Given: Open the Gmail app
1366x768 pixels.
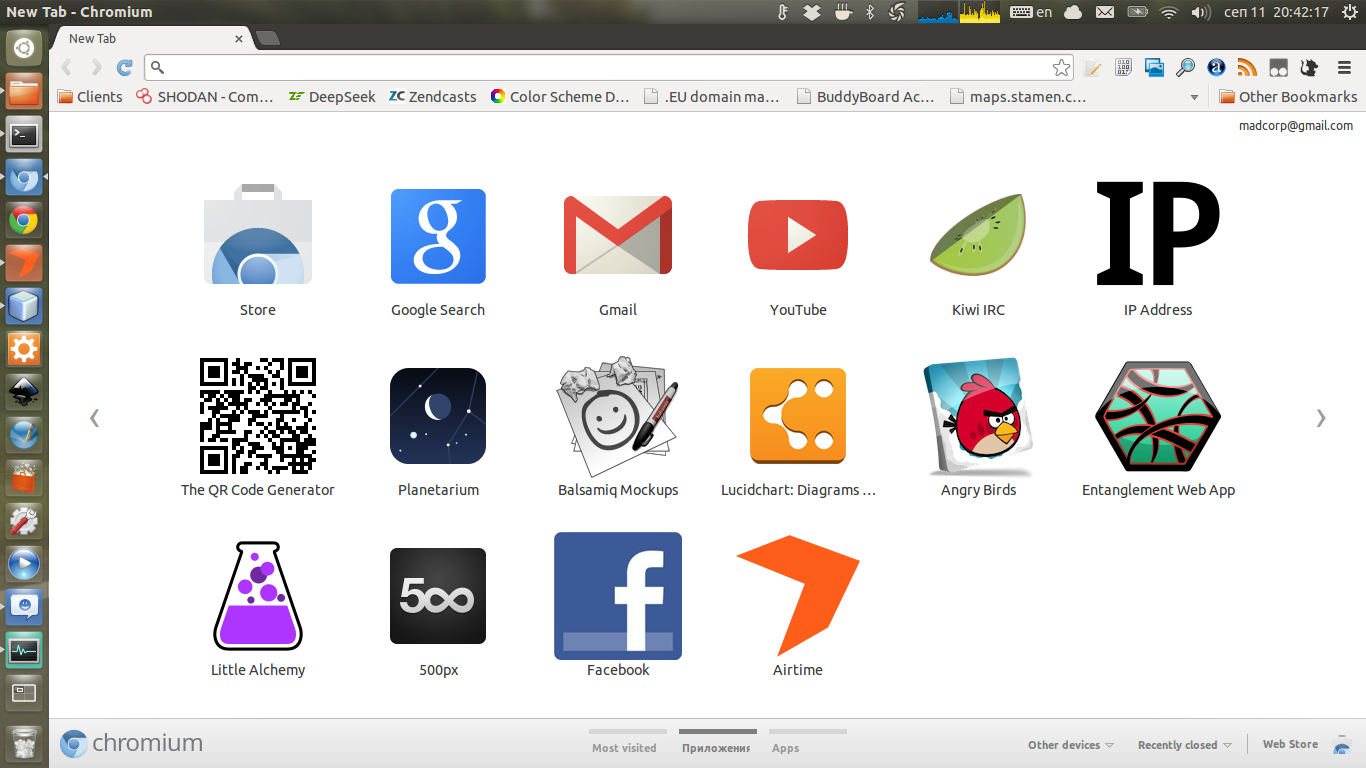Looking at the screenshot, I should tap(618, 236).
